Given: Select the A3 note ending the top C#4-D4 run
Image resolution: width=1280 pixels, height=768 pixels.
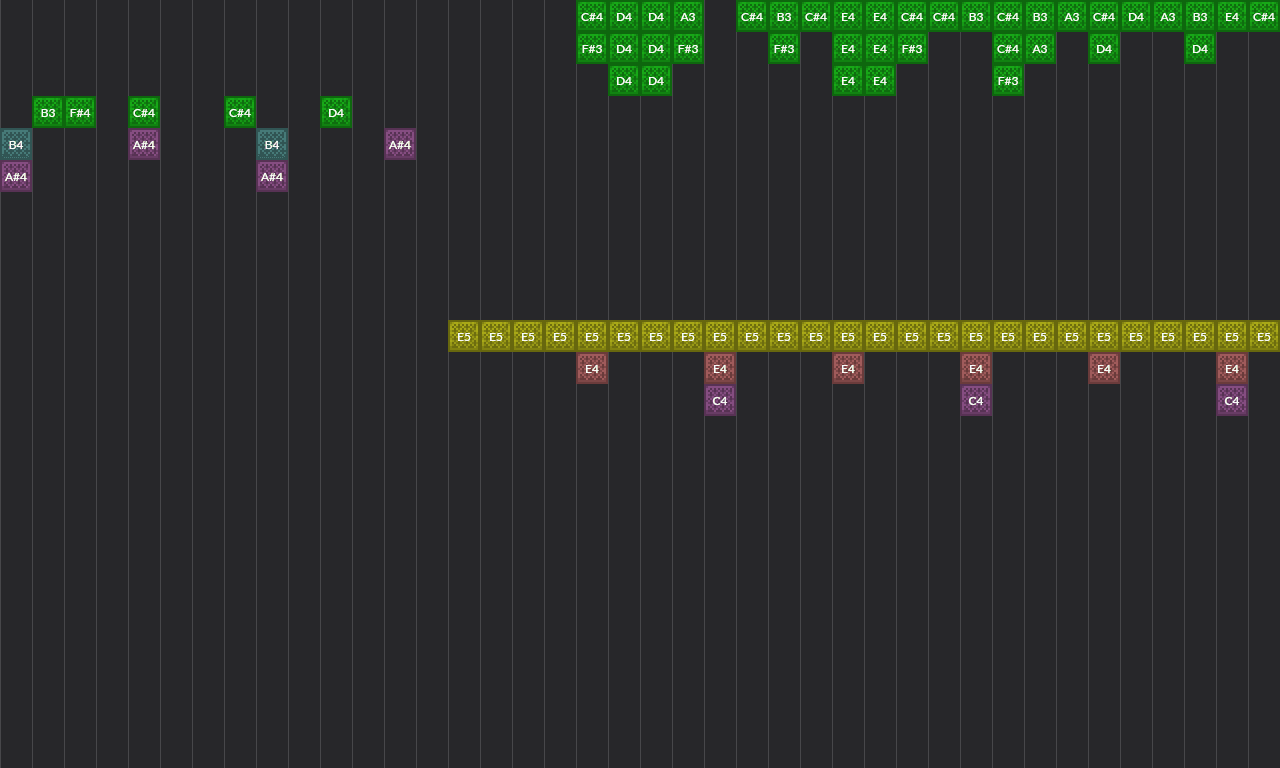Looking at the screenshot, I should tap(687, 16).
